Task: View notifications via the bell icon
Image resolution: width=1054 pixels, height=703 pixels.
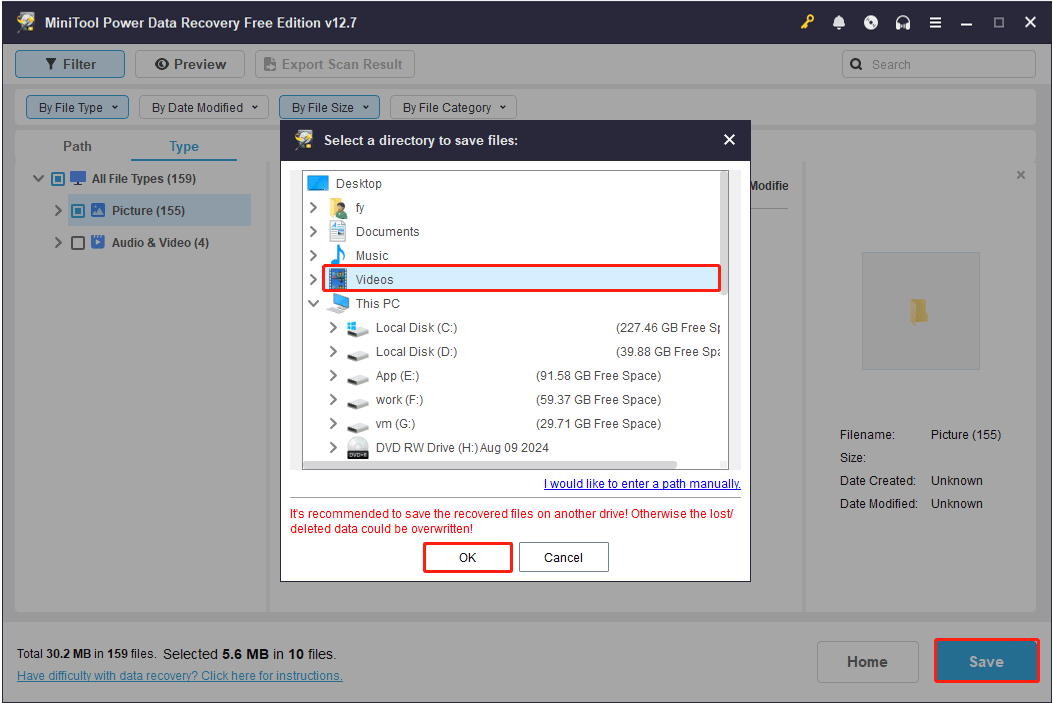Action: tap(839, 22)
